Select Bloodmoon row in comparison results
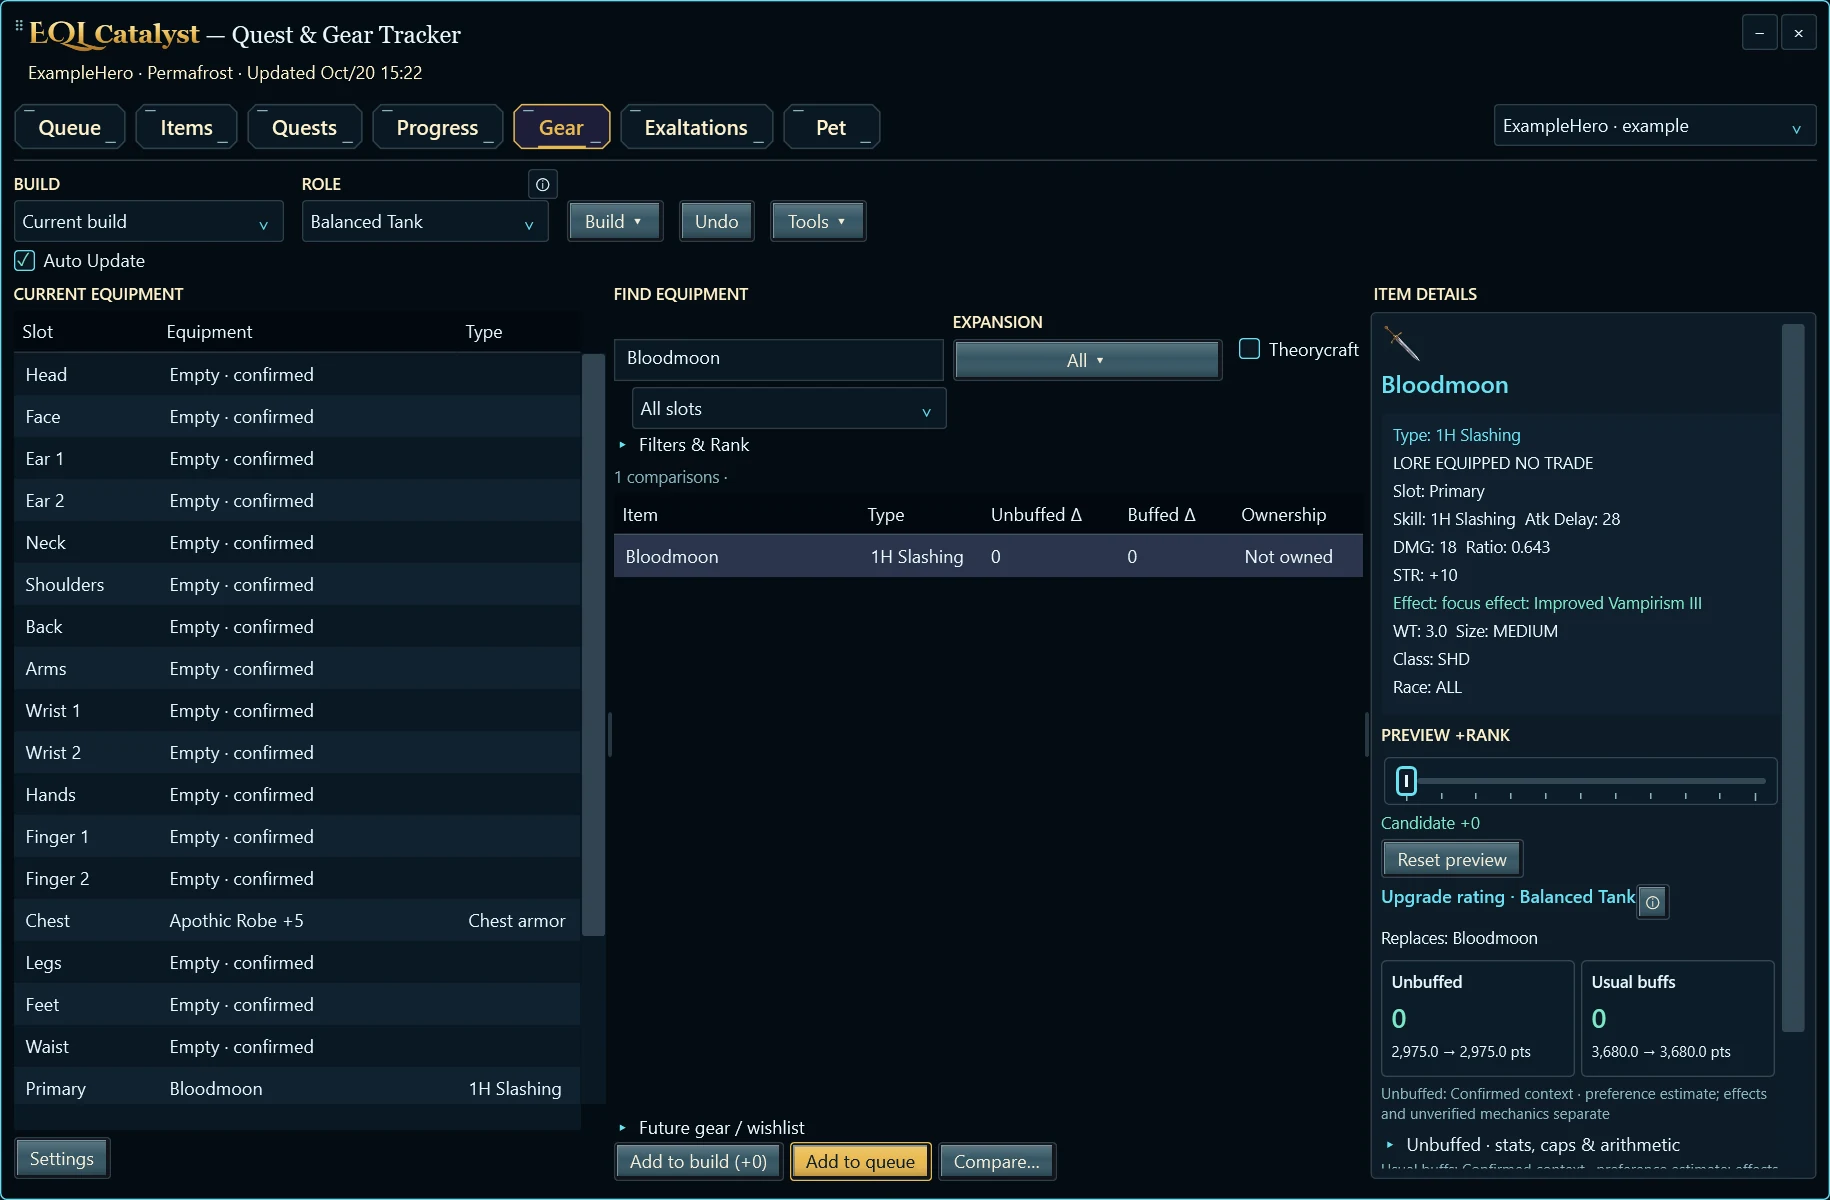 coord(988,557)
